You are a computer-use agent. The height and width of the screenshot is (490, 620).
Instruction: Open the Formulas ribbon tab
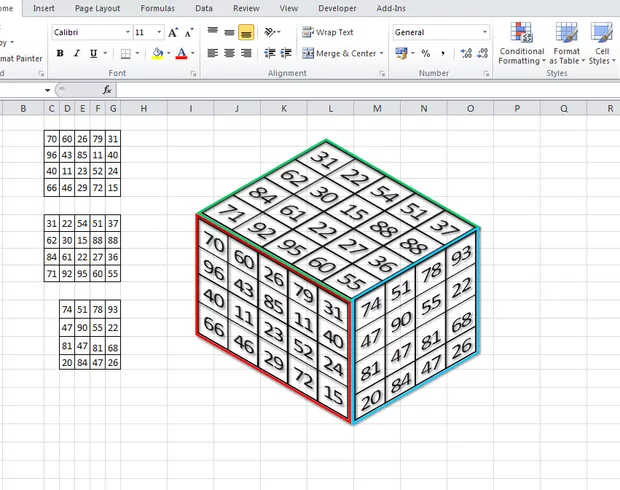coord(157,8)
